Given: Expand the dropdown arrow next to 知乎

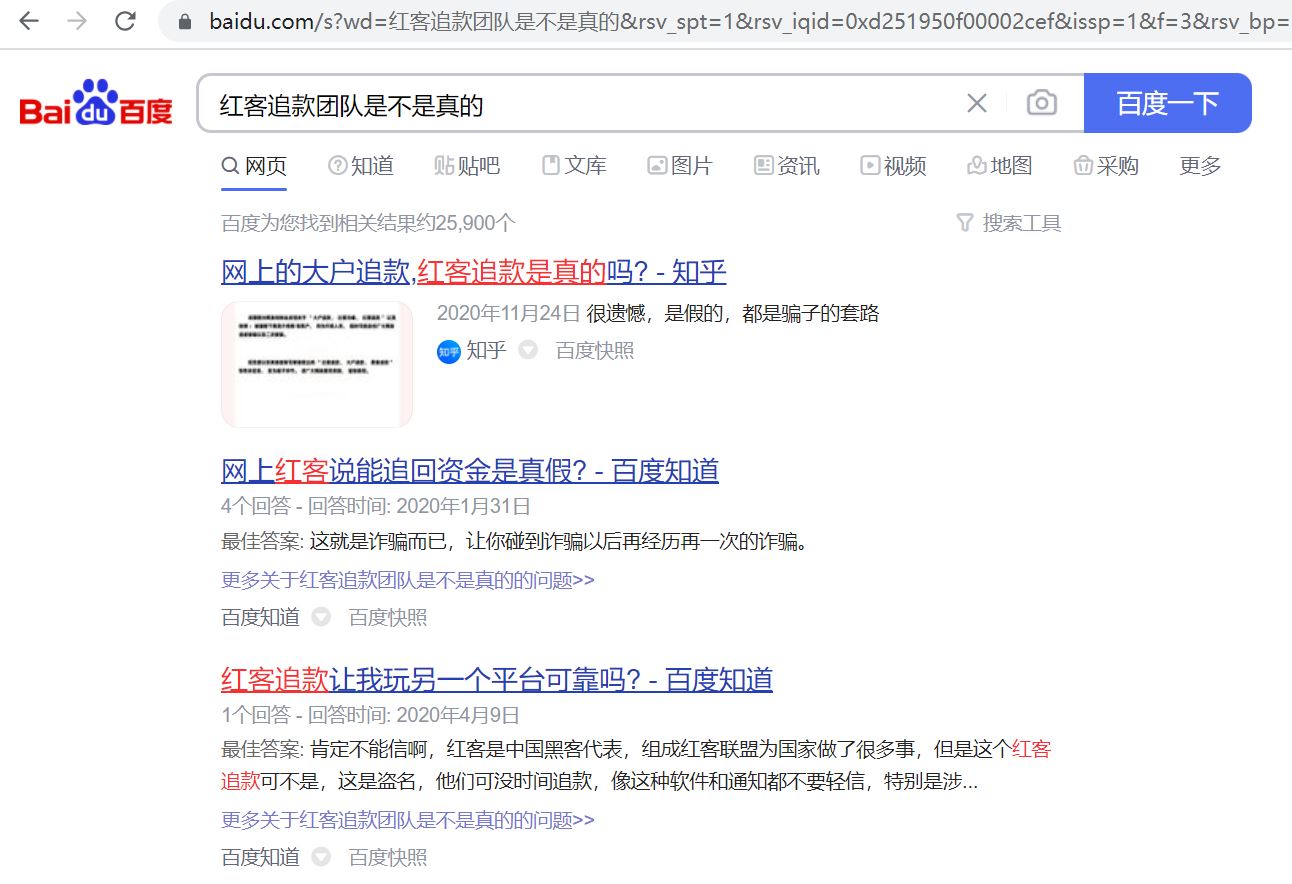Looking at the screenshot, I should [x=527, y=351].
